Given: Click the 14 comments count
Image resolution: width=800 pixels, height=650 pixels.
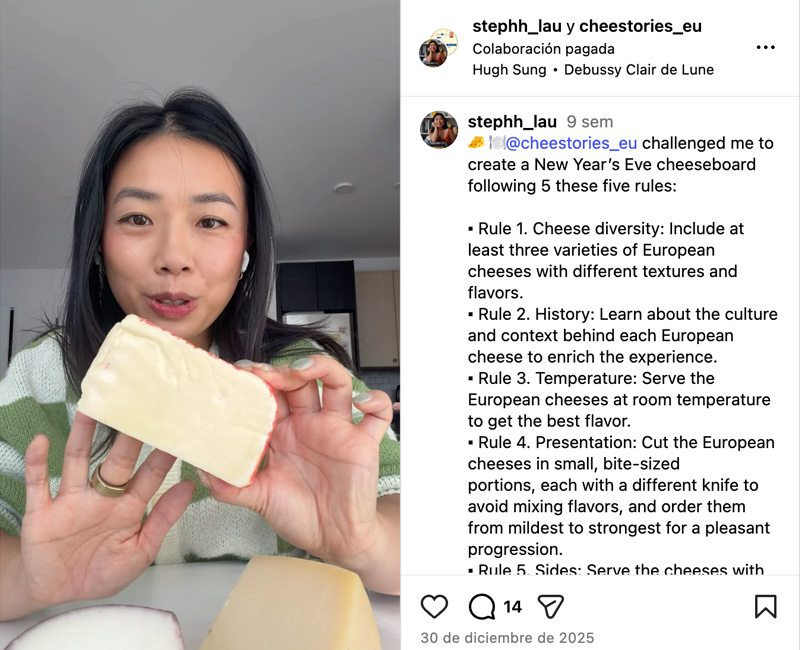Looking at the screenshot, I should pyautogui.click(x=512, y=607).
